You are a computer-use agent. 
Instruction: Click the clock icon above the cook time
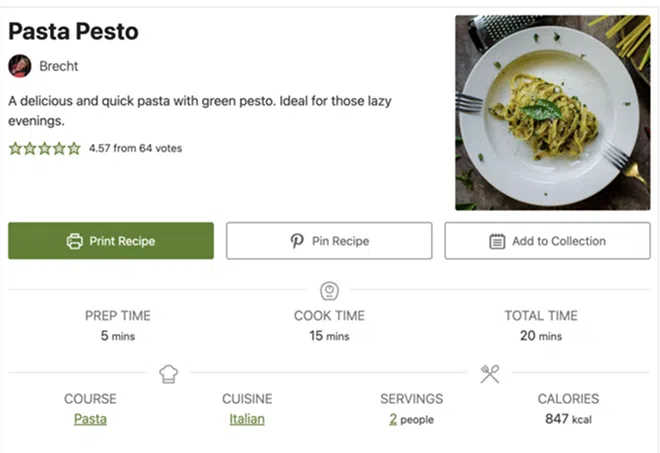point(329,291)
